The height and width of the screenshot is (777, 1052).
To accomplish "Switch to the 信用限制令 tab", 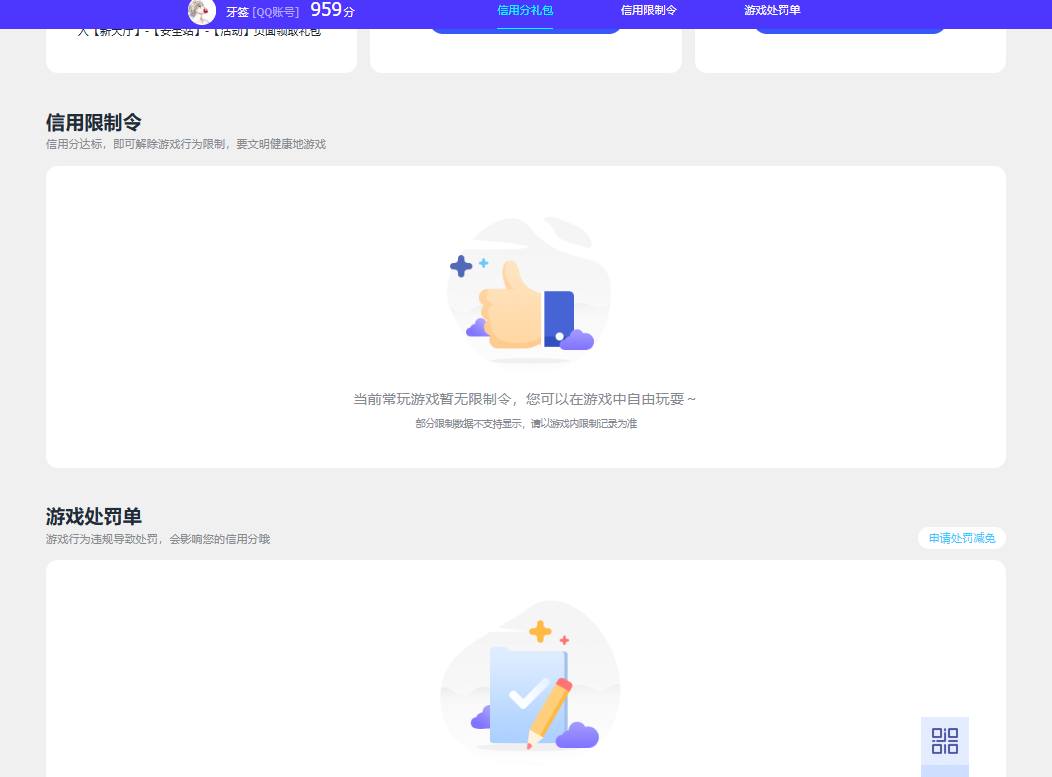I will (x=648, y=10).
